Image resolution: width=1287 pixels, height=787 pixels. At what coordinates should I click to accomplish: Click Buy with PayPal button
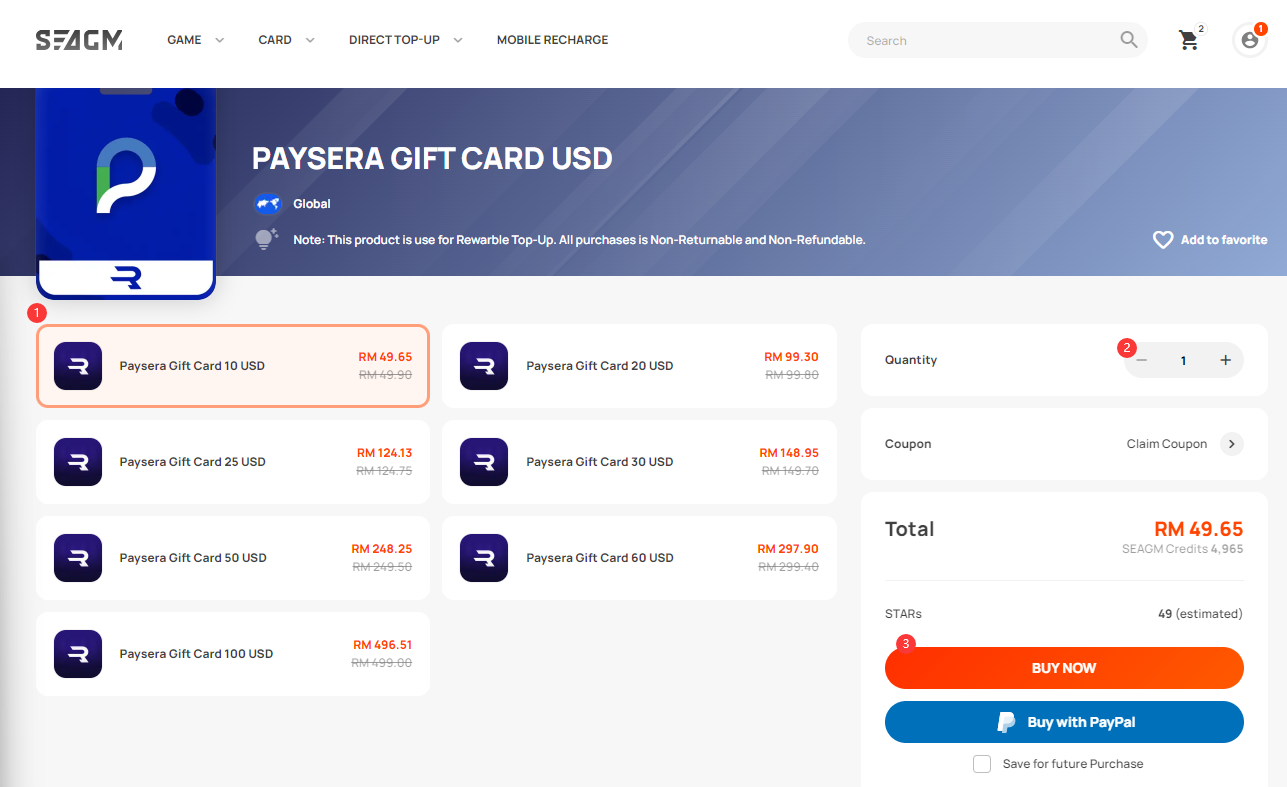click(x=1064, y=722)
